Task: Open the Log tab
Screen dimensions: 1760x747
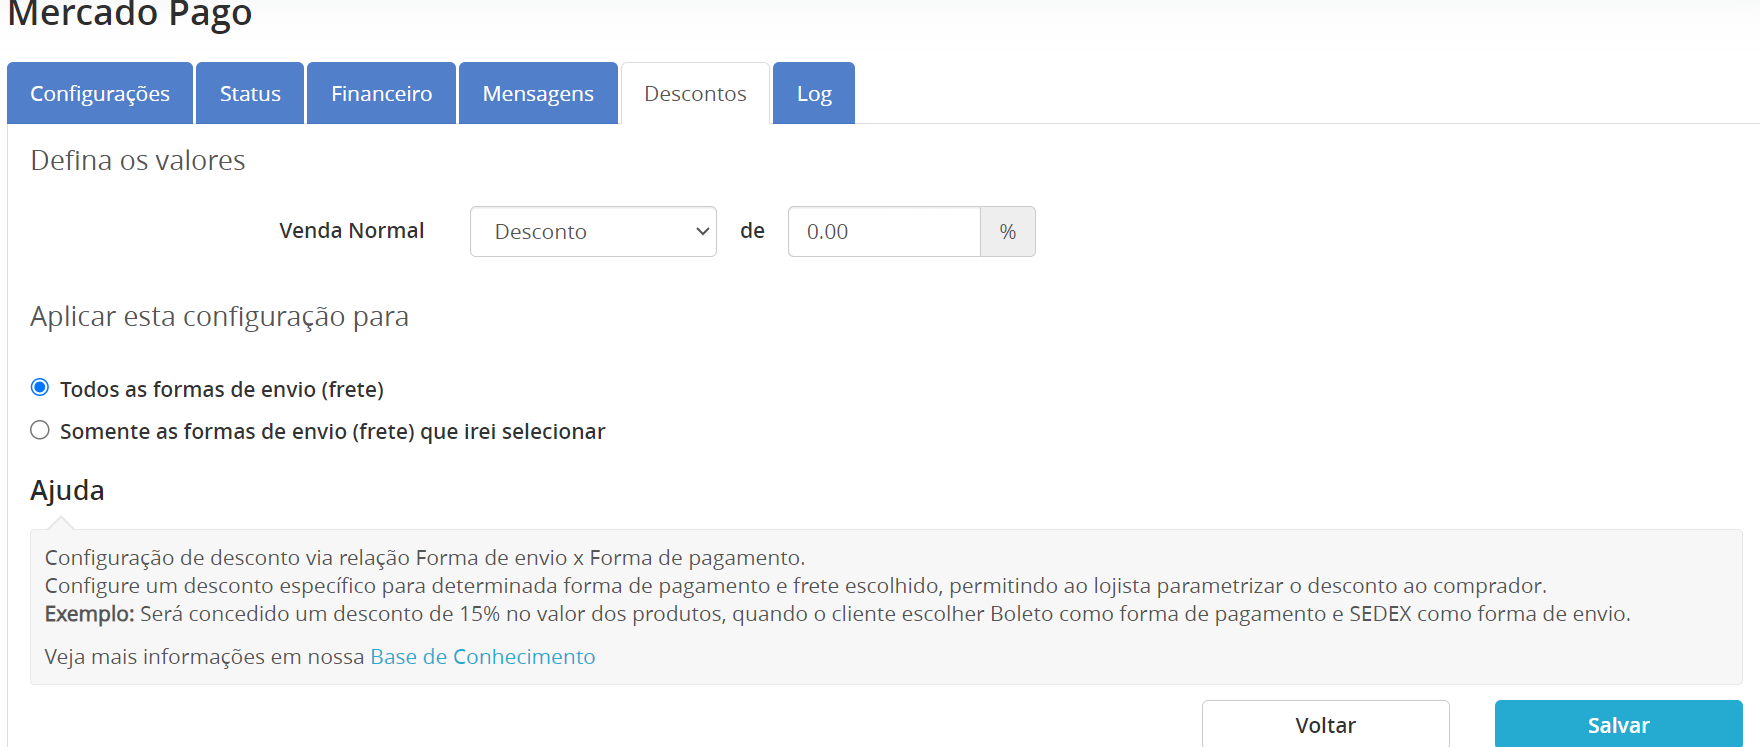Action: click(814, 93)
